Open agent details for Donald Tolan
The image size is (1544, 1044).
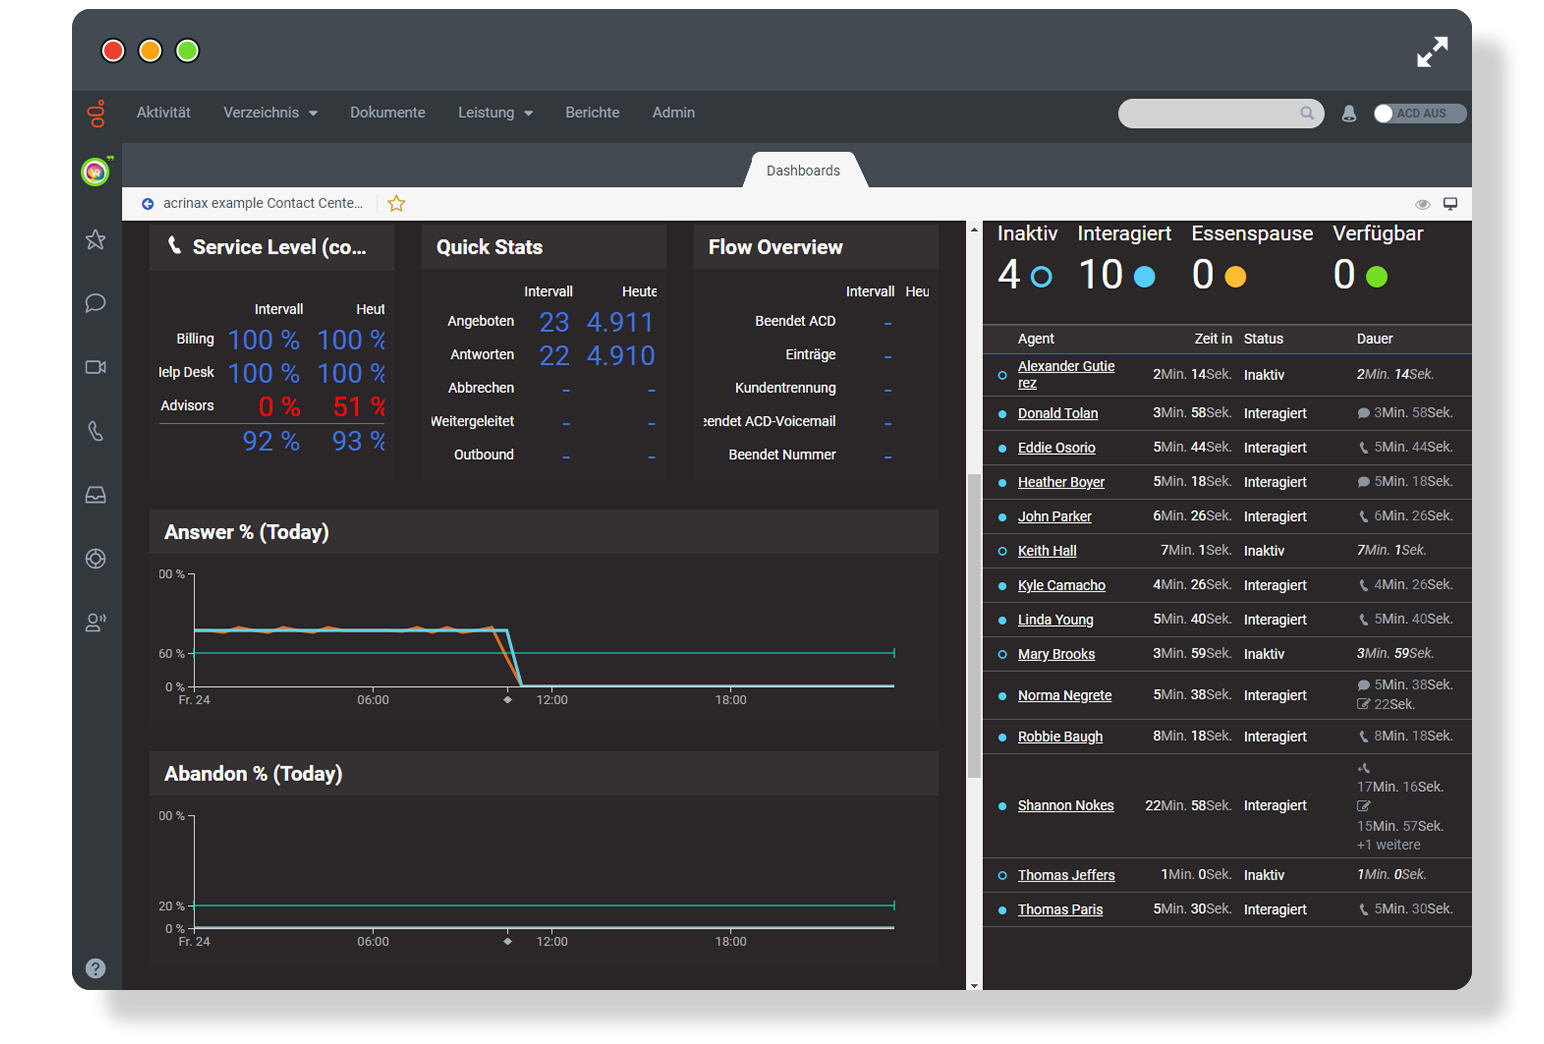tap(1058, 413)
